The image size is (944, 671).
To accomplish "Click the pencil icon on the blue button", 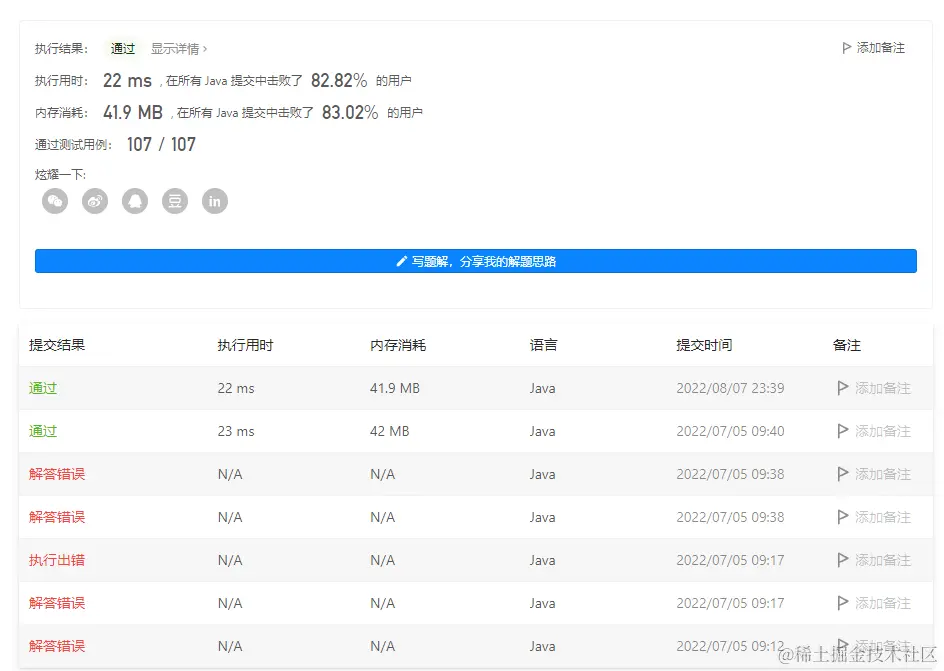I will click(402, 261).
